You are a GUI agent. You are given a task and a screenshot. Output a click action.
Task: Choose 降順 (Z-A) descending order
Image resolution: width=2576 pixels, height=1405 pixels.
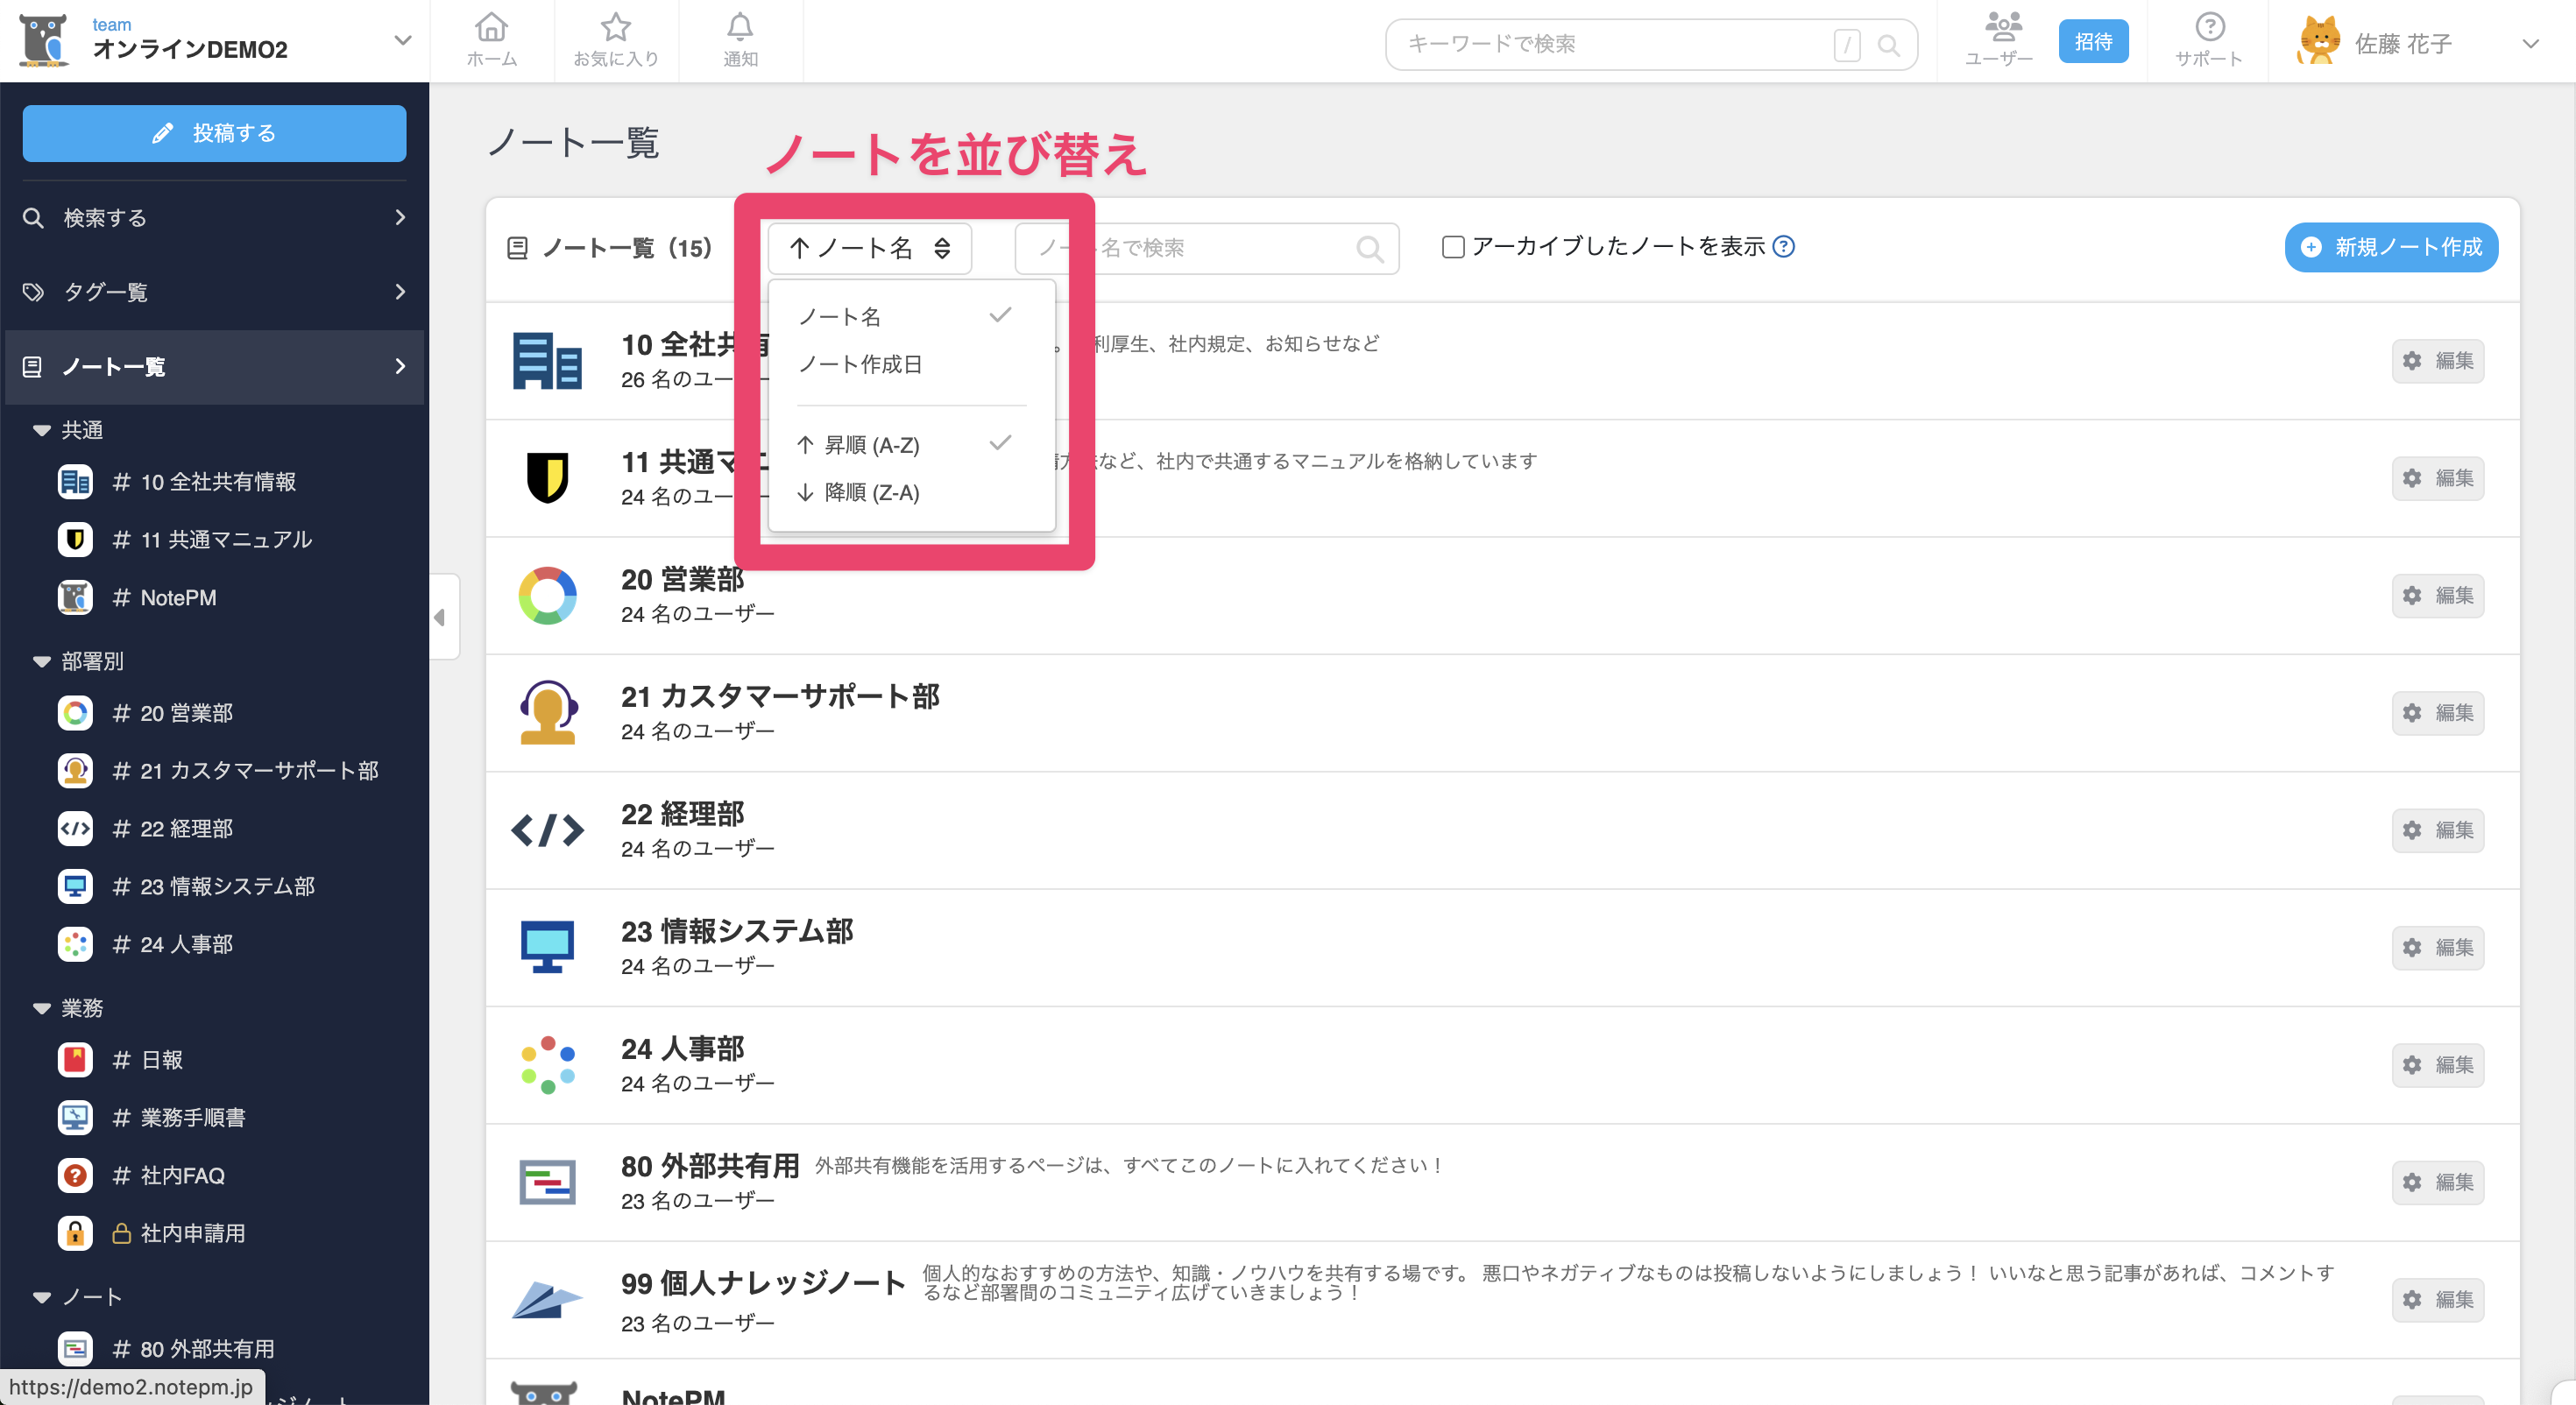872,492
